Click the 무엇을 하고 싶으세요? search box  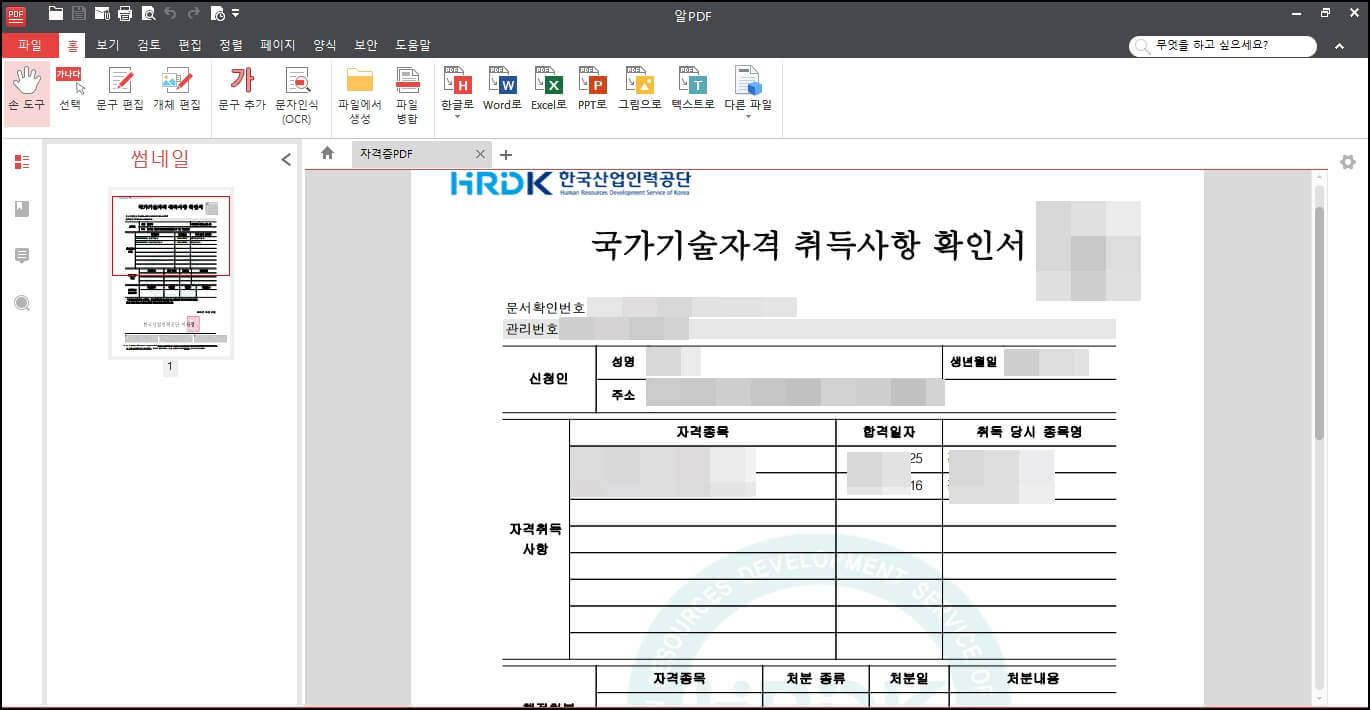click(x=1223, y=46)
